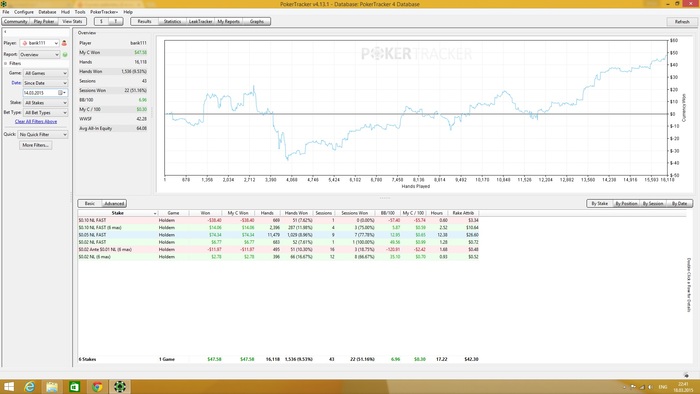Collapse the left sidebar with the arrow icon
This screenshot has width=700, height=394.
tap(5, 32)
